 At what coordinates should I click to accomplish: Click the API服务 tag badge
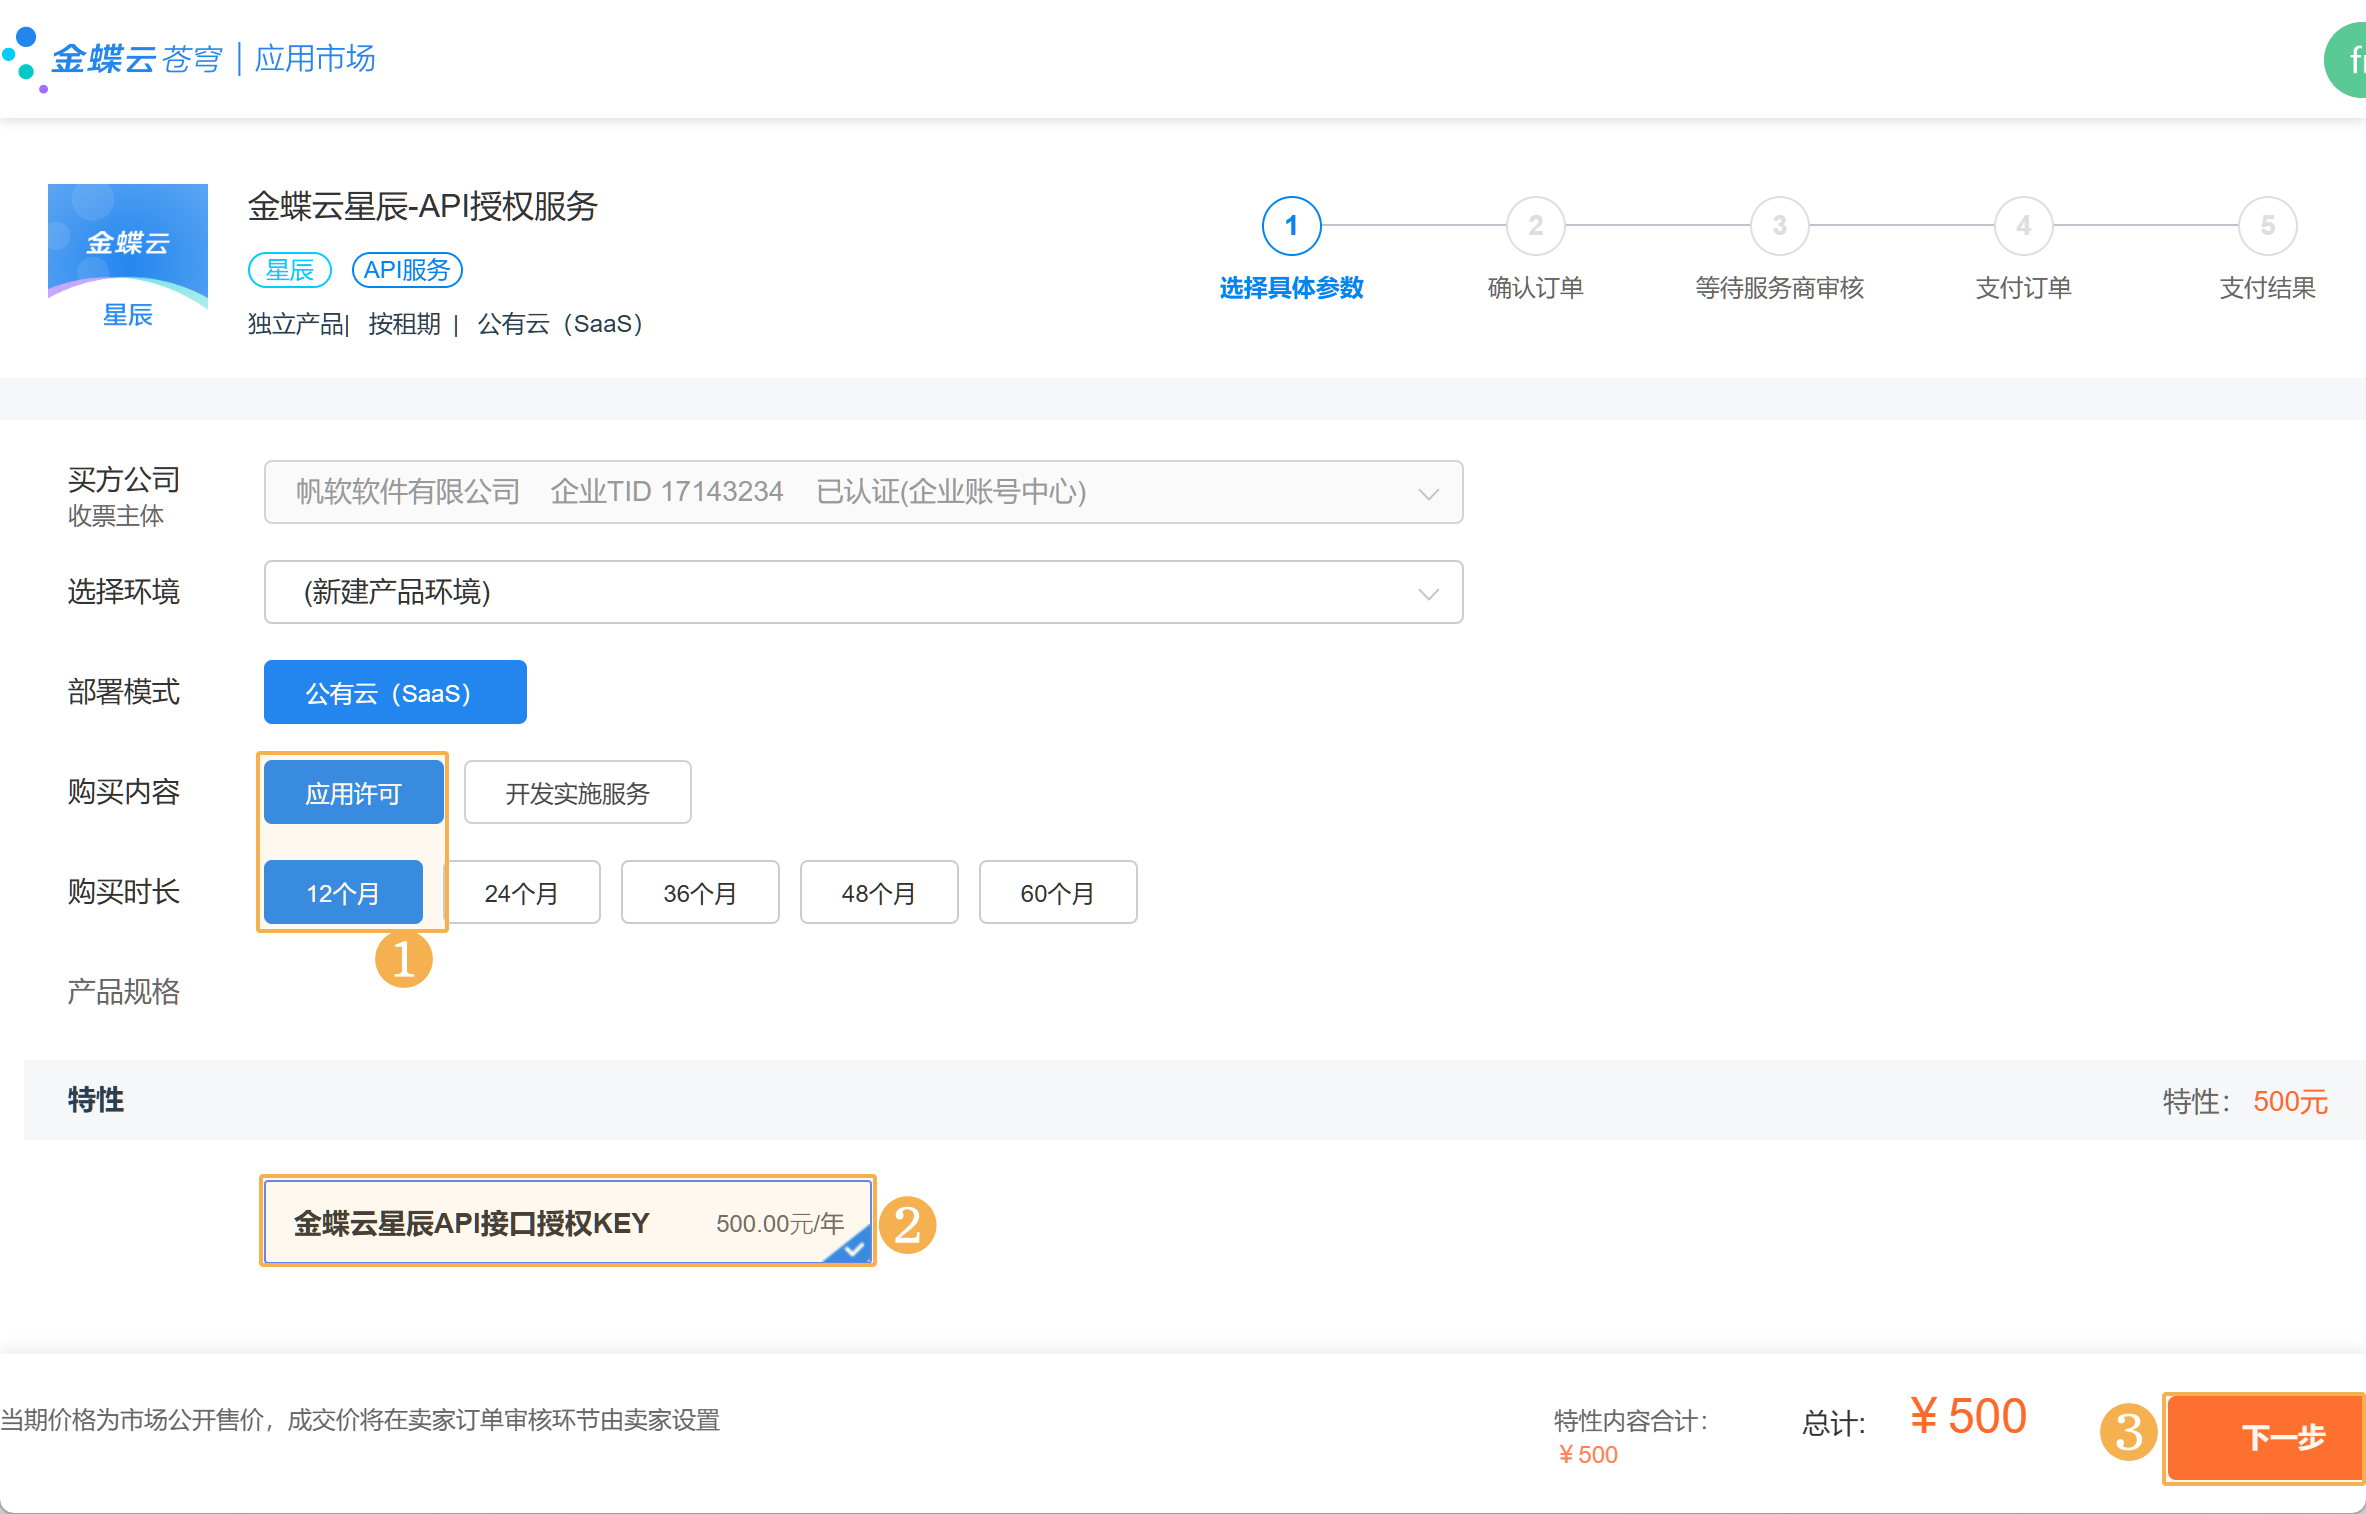[x=407, y=270]
